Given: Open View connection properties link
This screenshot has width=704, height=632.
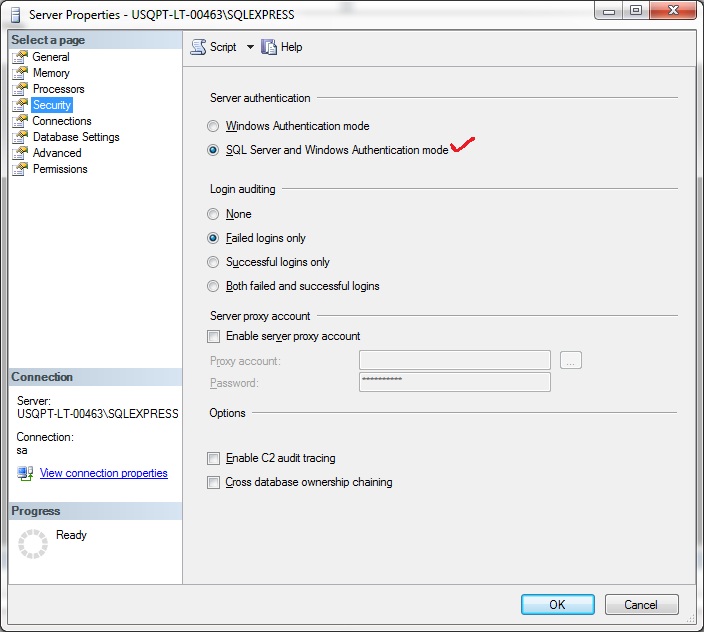Looking at the screenshot, I should pos(104,473).
